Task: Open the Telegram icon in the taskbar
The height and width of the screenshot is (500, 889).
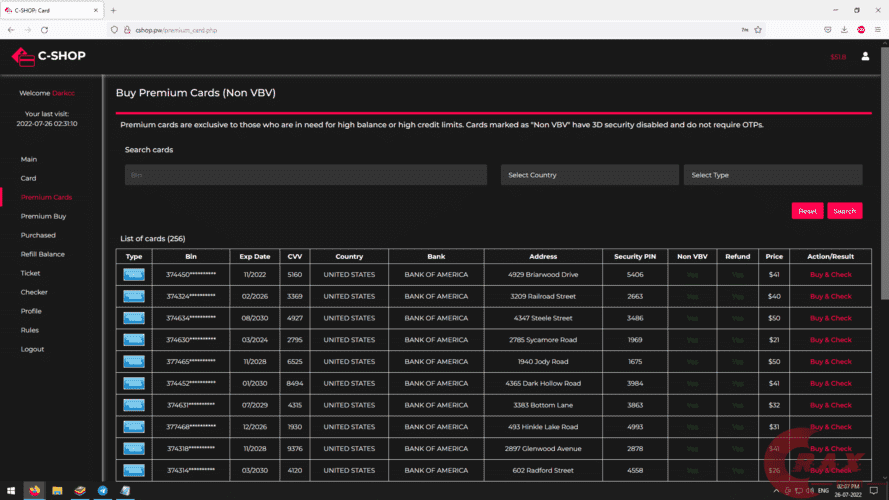Action: (103, 490)
